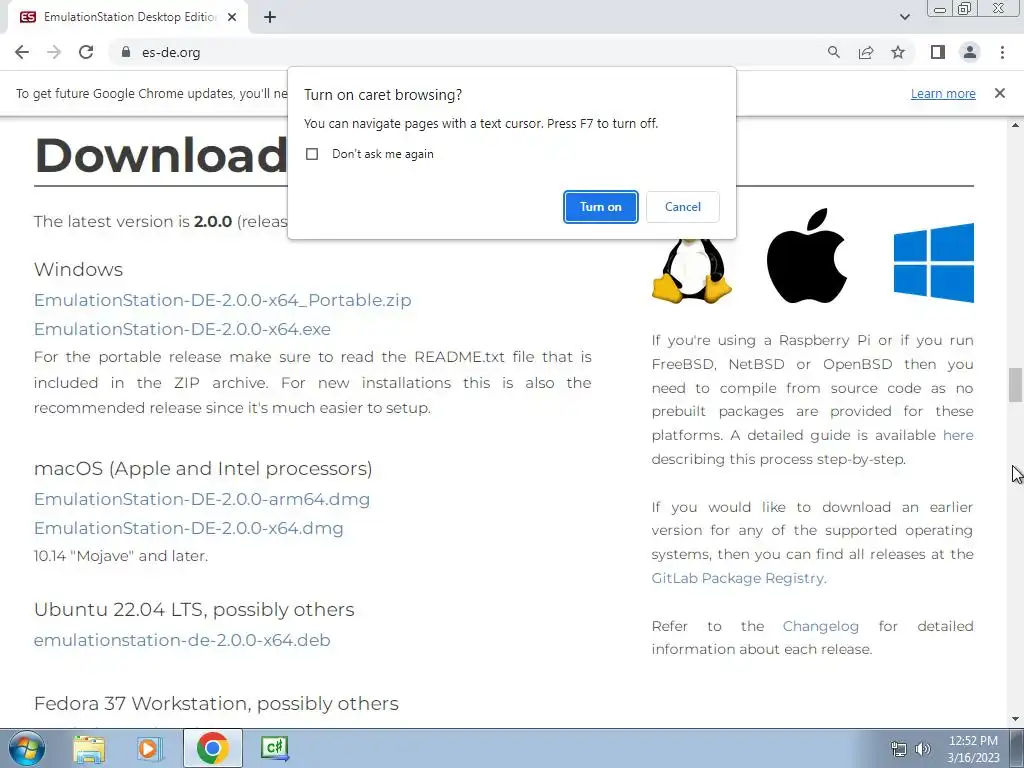The image size is (1024, 768).
Task: Open the zoom magnifier in address bar
Action: pyautogui.click(x=833, y=52)
